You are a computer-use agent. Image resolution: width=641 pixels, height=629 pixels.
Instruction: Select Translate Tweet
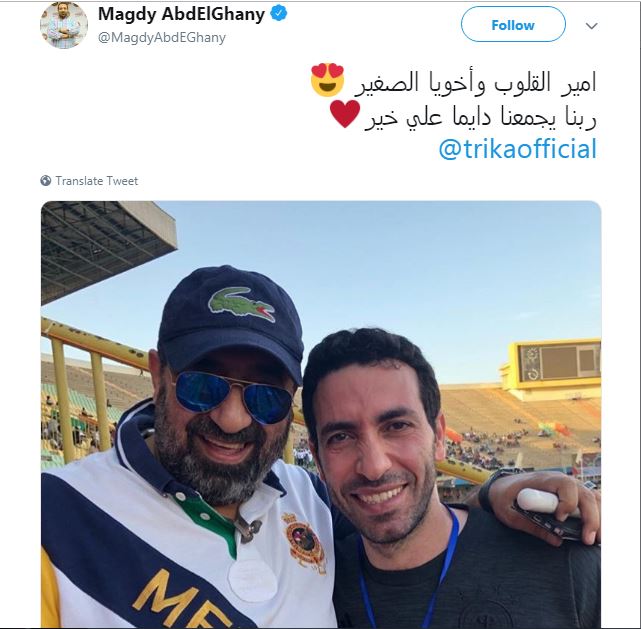[x=96, y=181]
